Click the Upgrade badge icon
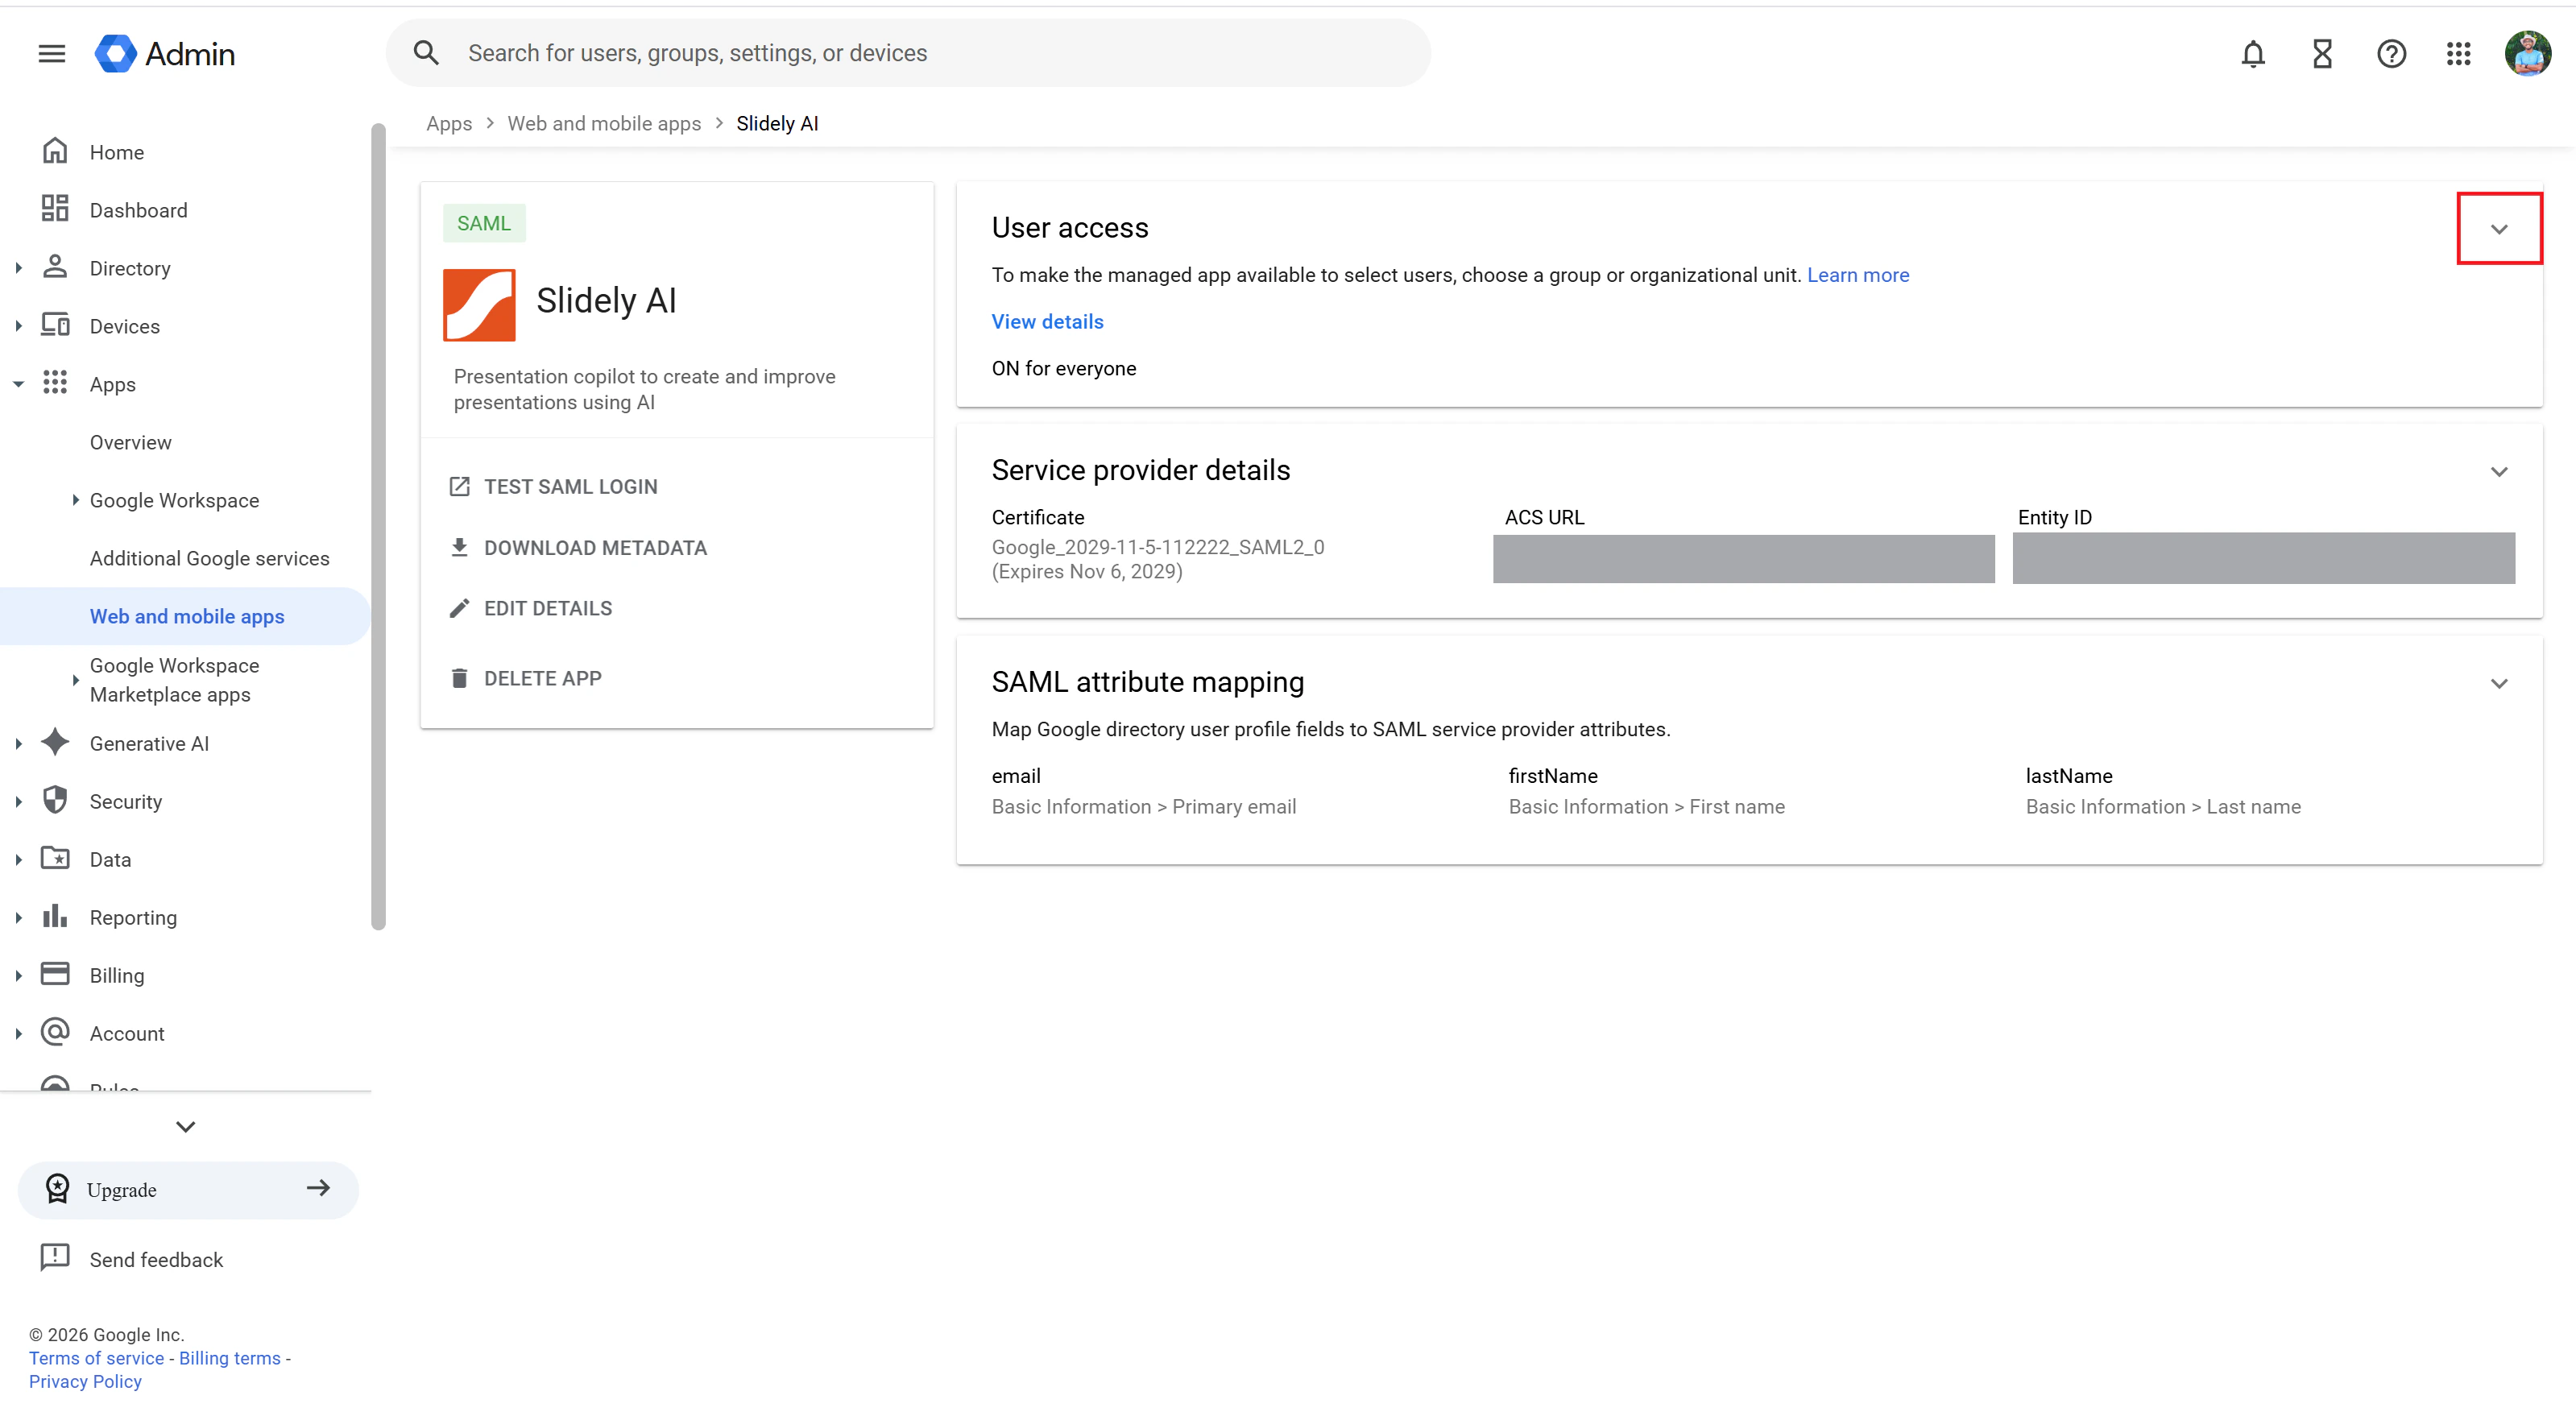The height and width of the screenshot is (1408, 2576). 58,1189
